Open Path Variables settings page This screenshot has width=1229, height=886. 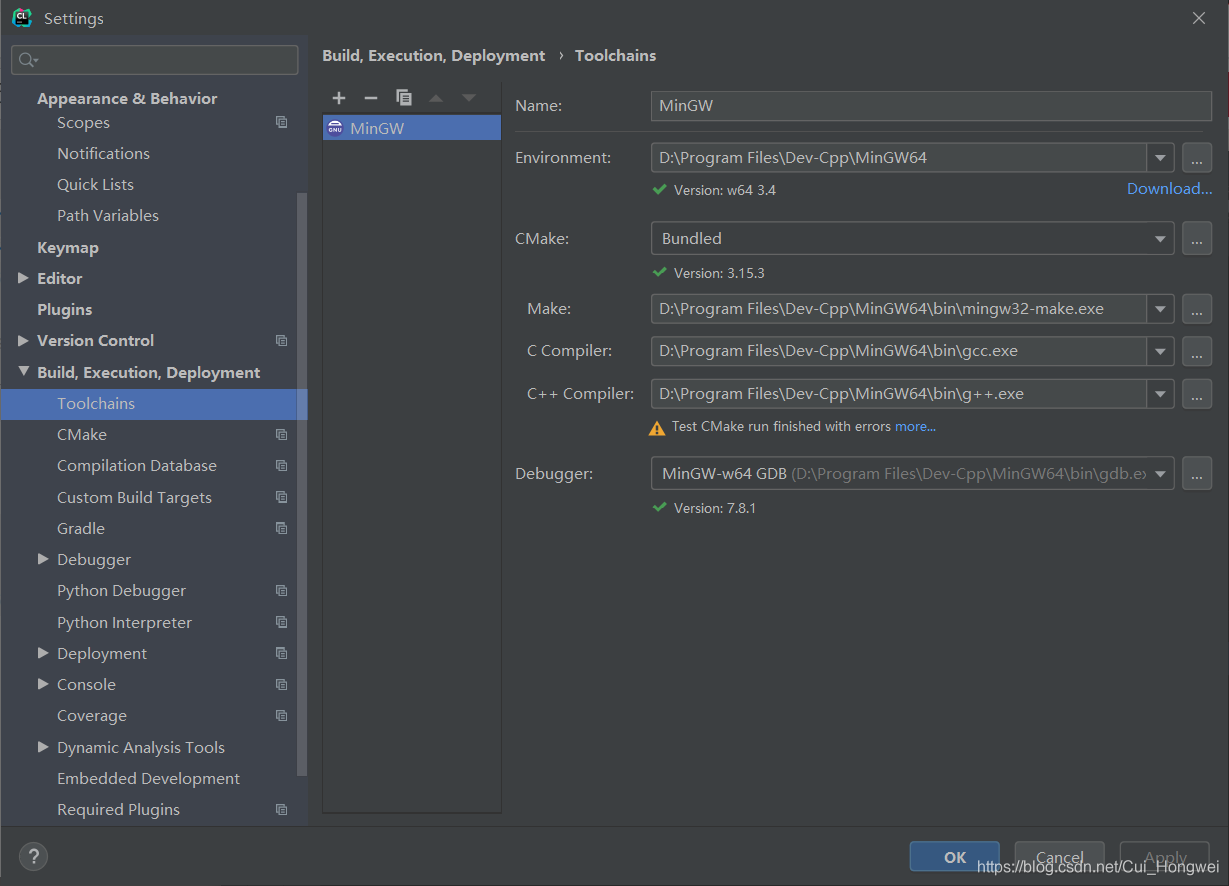click(x=108, y=215)
